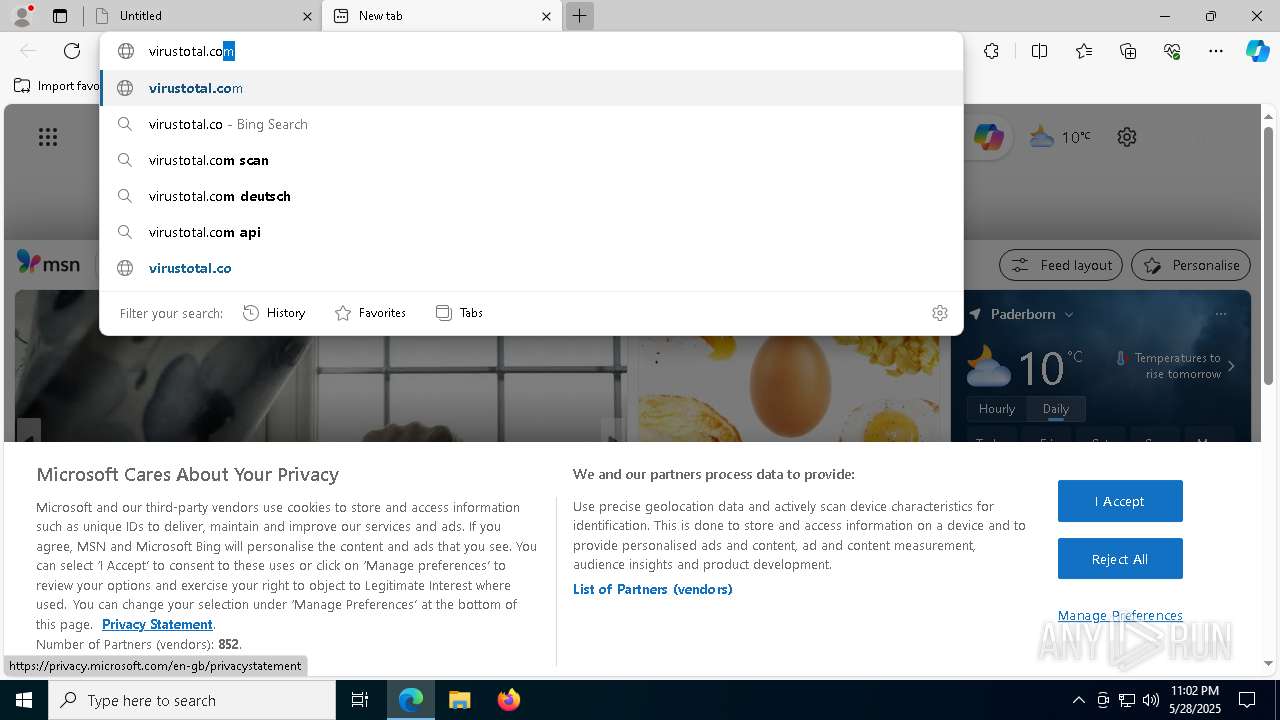Click the refresh page icon
This screenshot has height=720, width=1280.
pos(72,51)
